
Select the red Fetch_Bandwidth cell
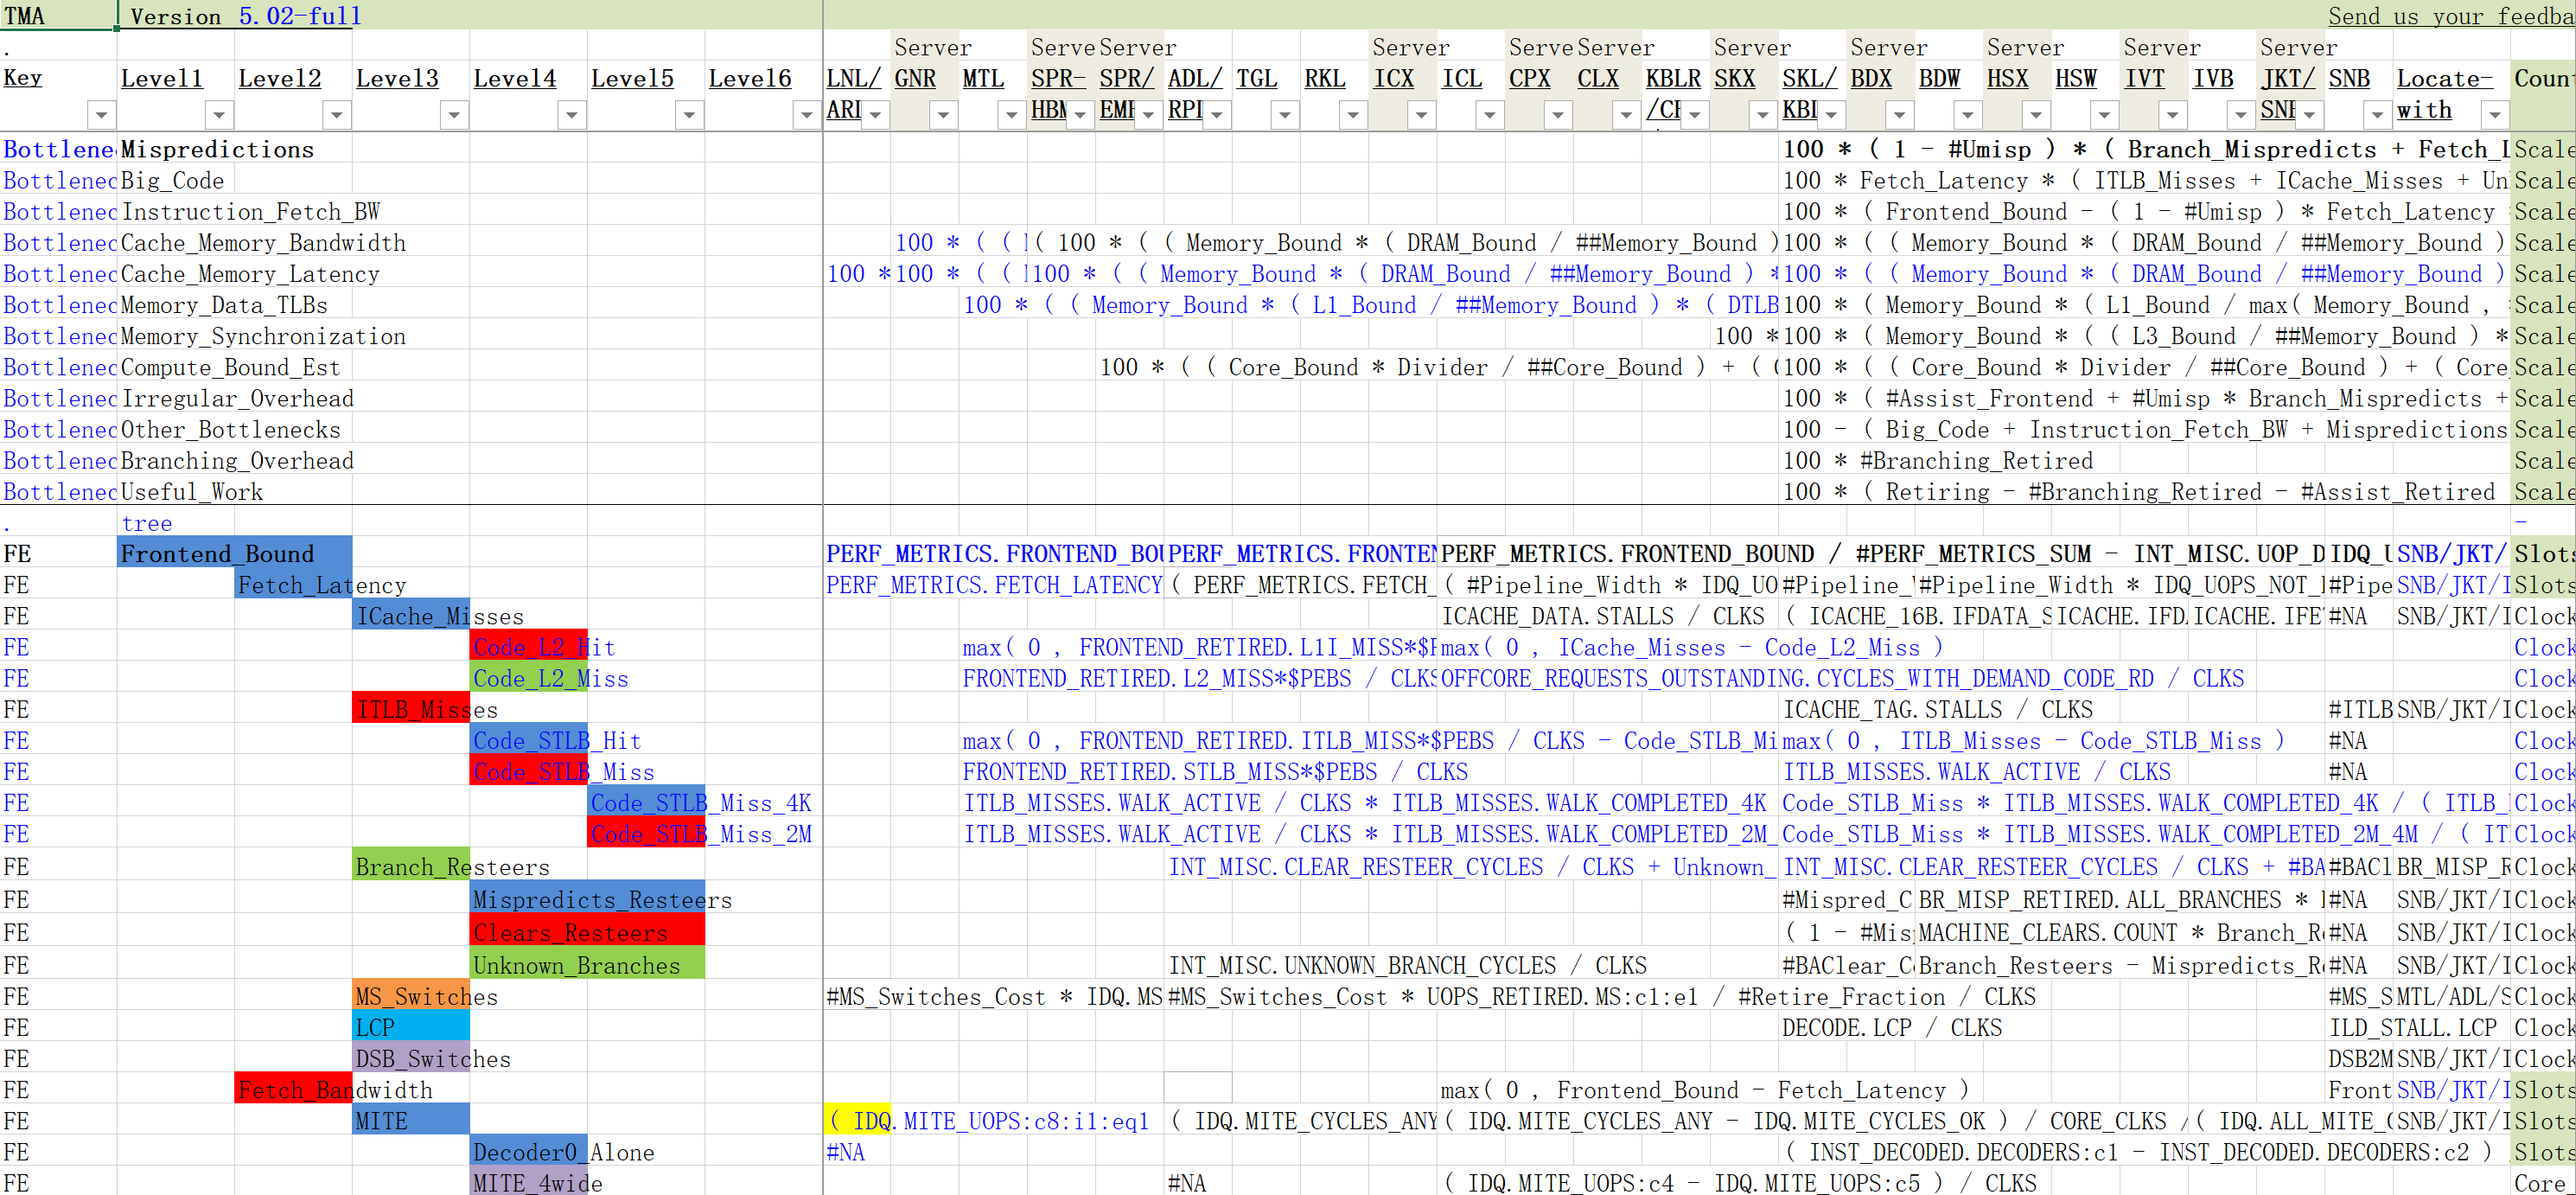(293, 1089)
